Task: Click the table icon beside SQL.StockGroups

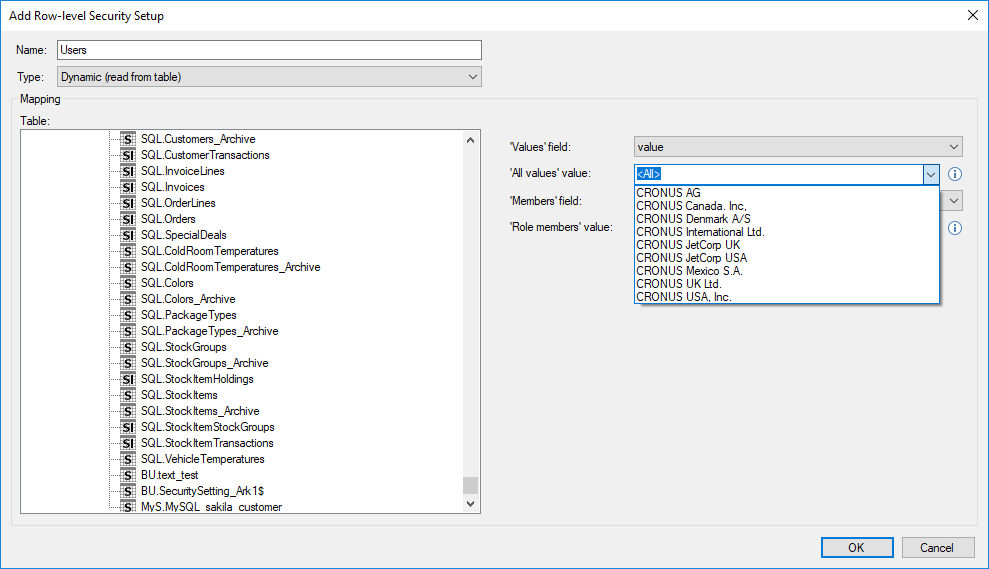Action: 128,347
